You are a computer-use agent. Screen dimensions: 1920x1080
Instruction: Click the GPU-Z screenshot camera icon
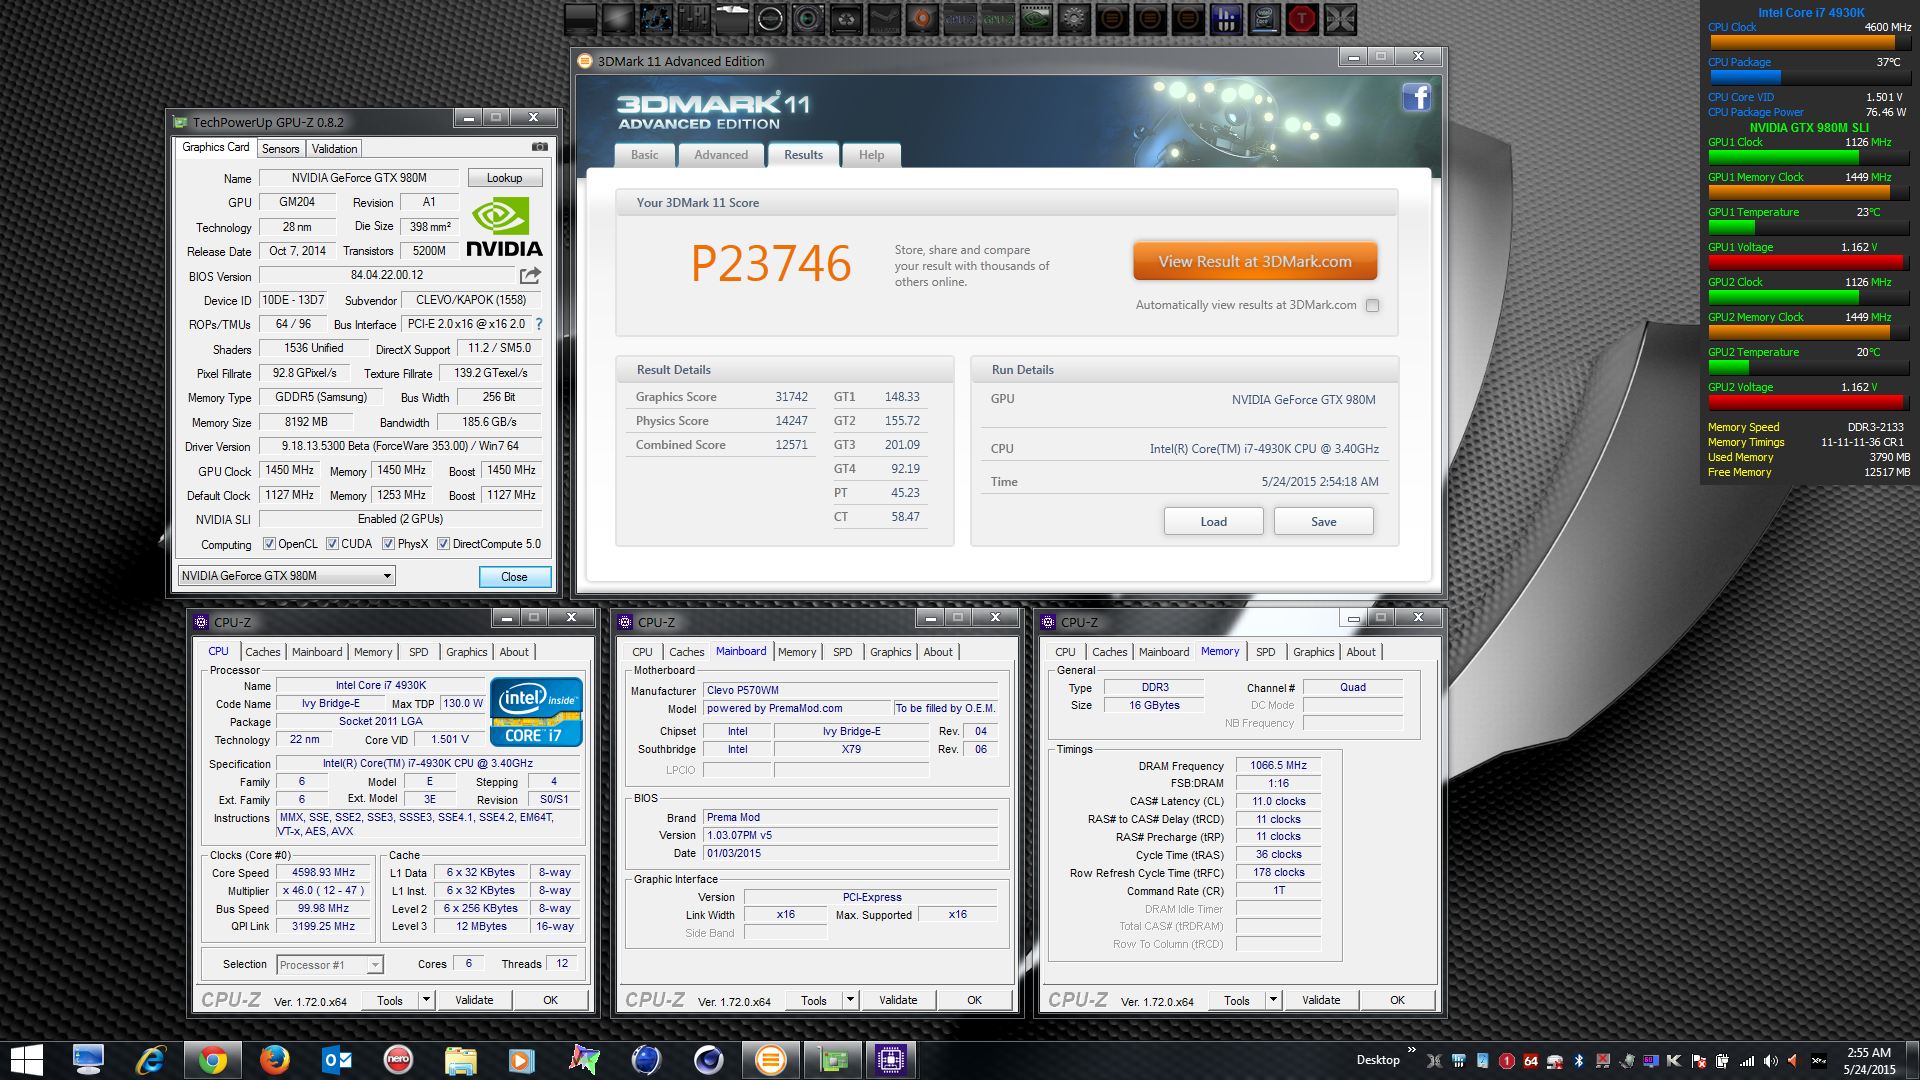click(539, 147)
